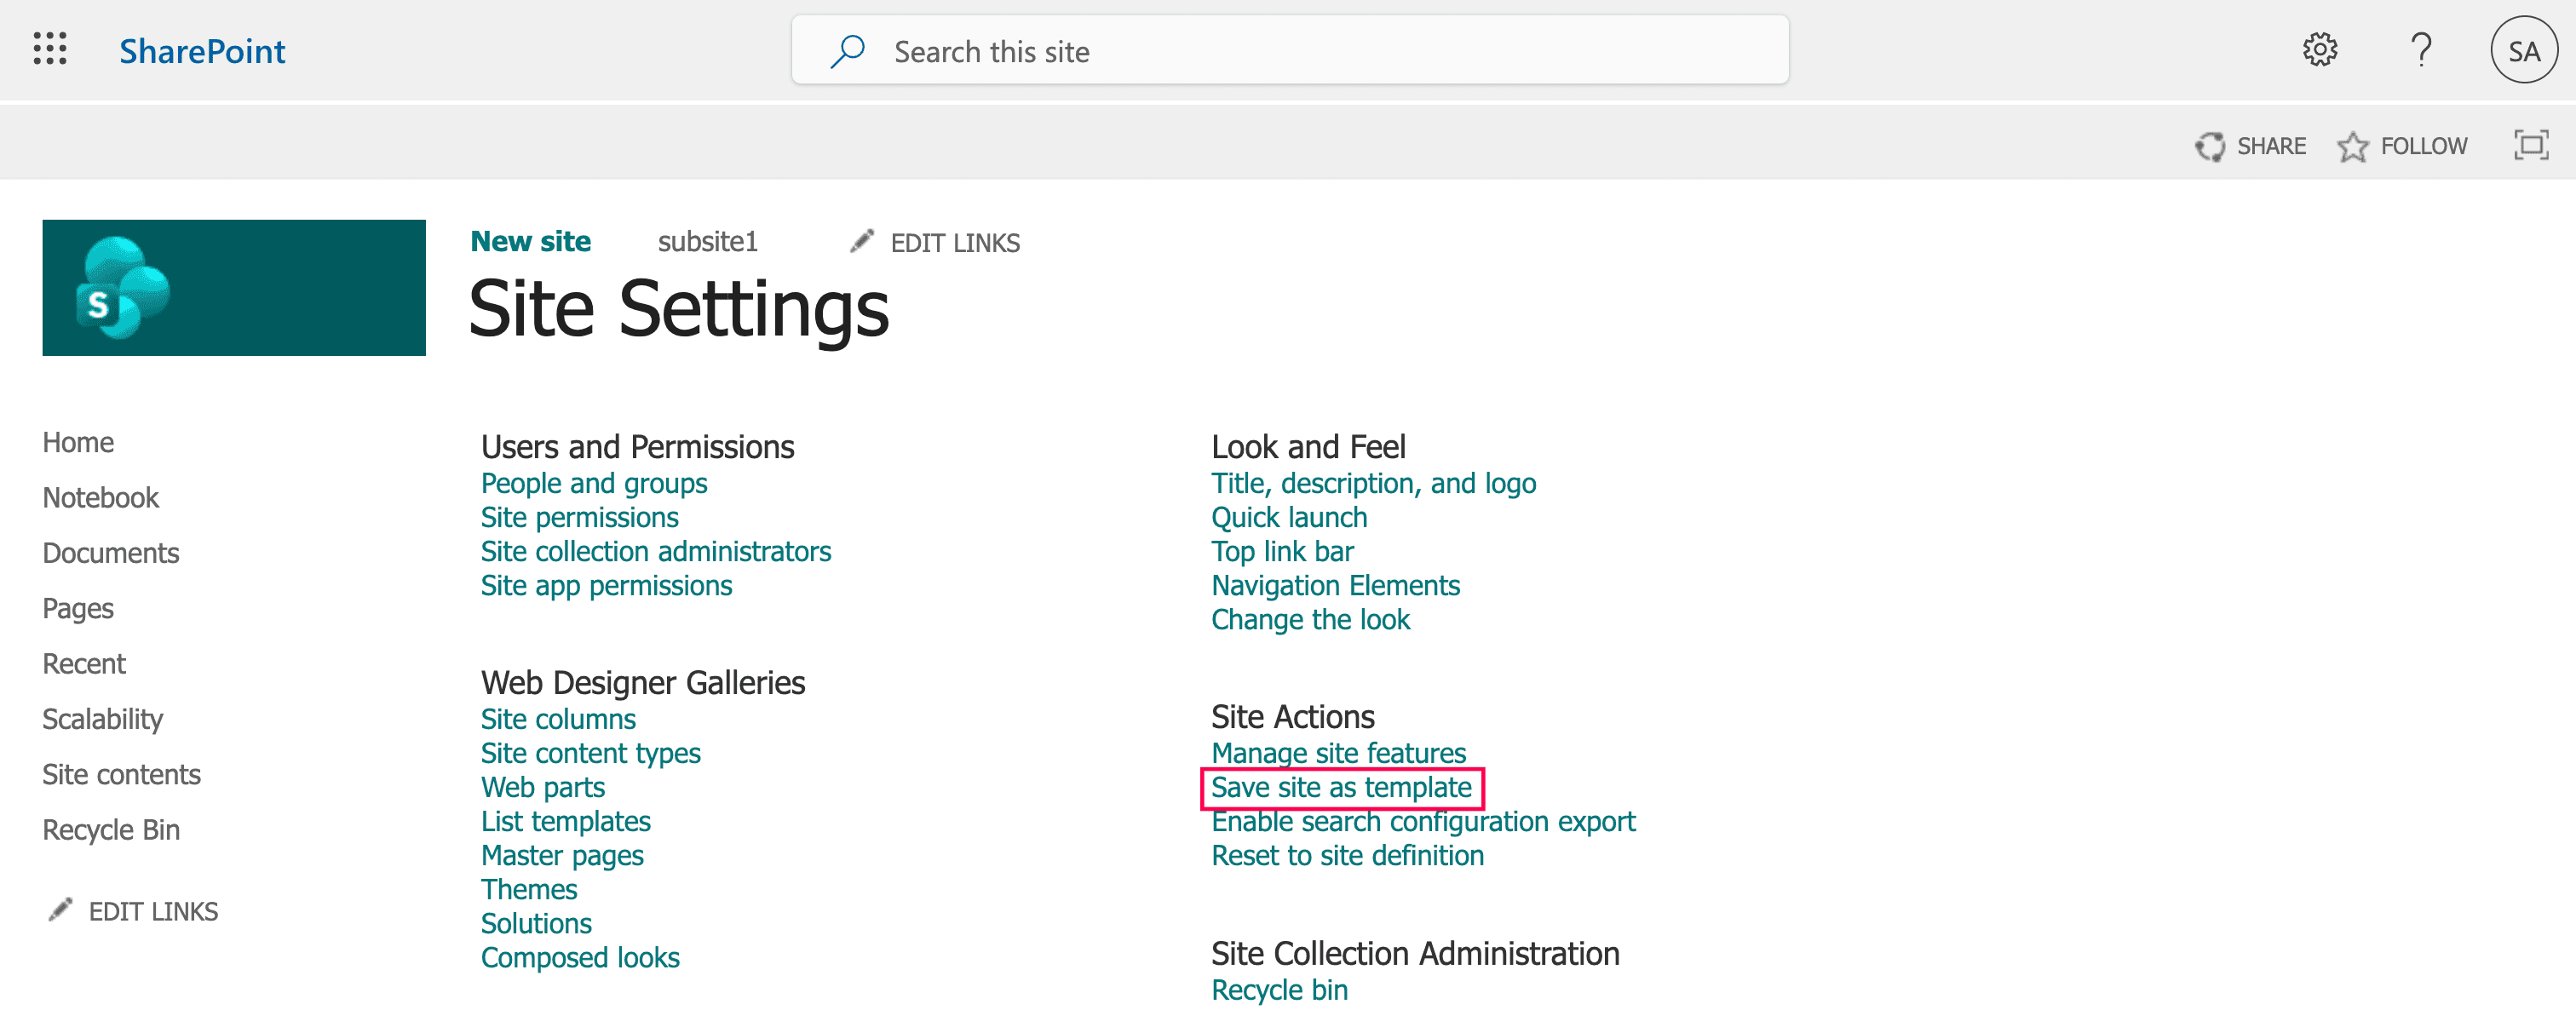
Task: Follow this site using the star icon
Action: point(2353,145)
